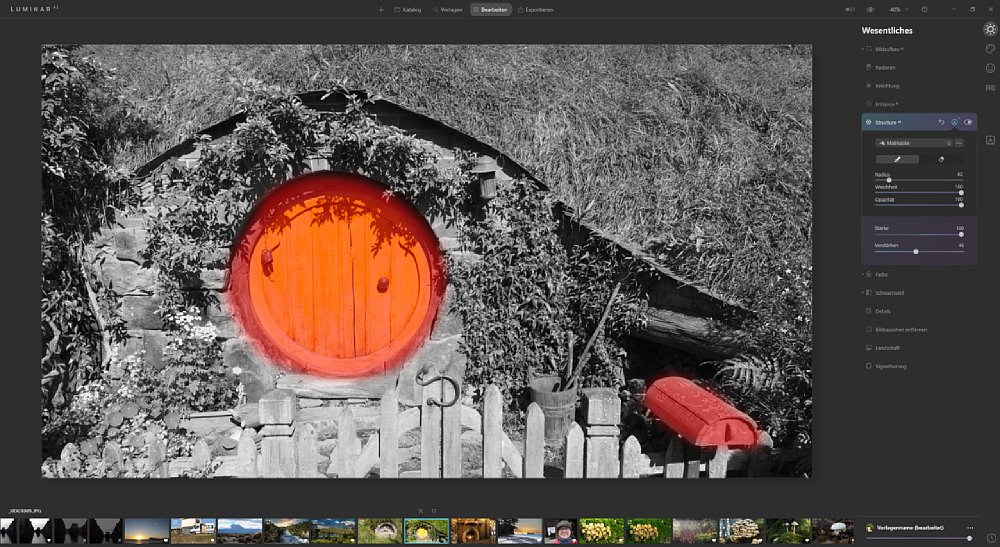The height and width of the screenshot is (547, 1000).
Task: Click the plus add photos button
Action: (x=381, y=10)
